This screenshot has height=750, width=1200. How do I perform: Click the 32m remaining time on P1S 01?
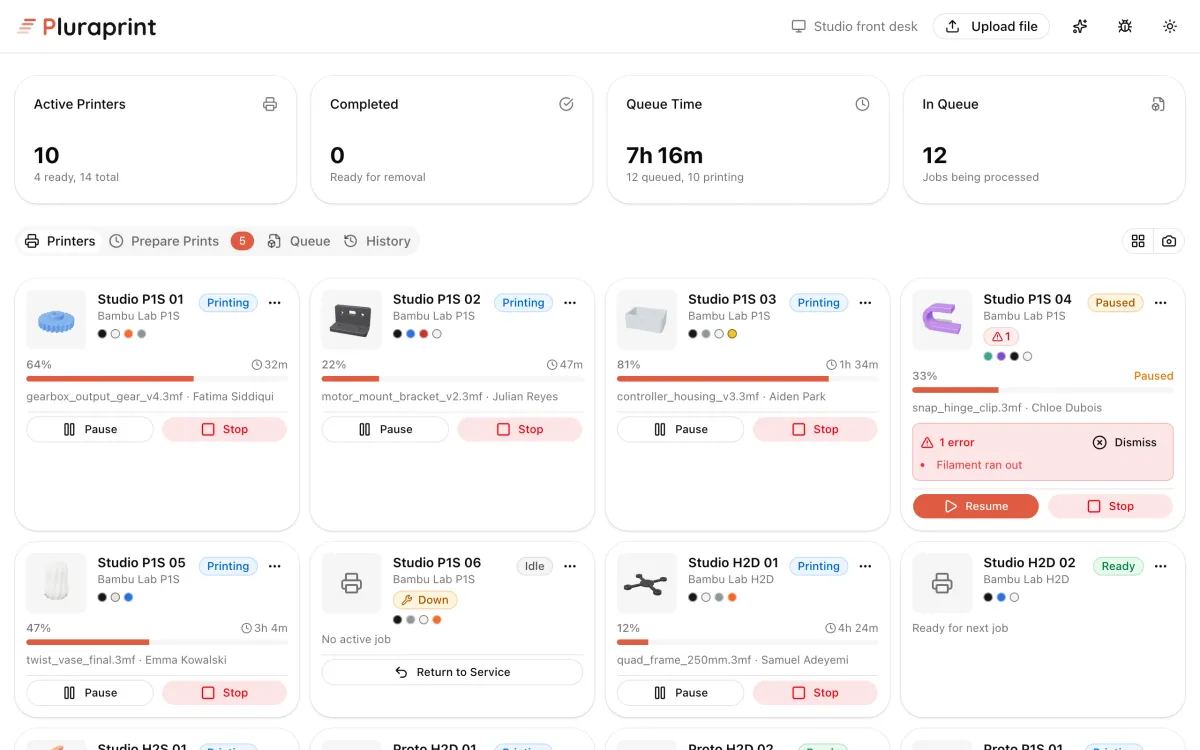pyautogui.click(x=270, y=365)
